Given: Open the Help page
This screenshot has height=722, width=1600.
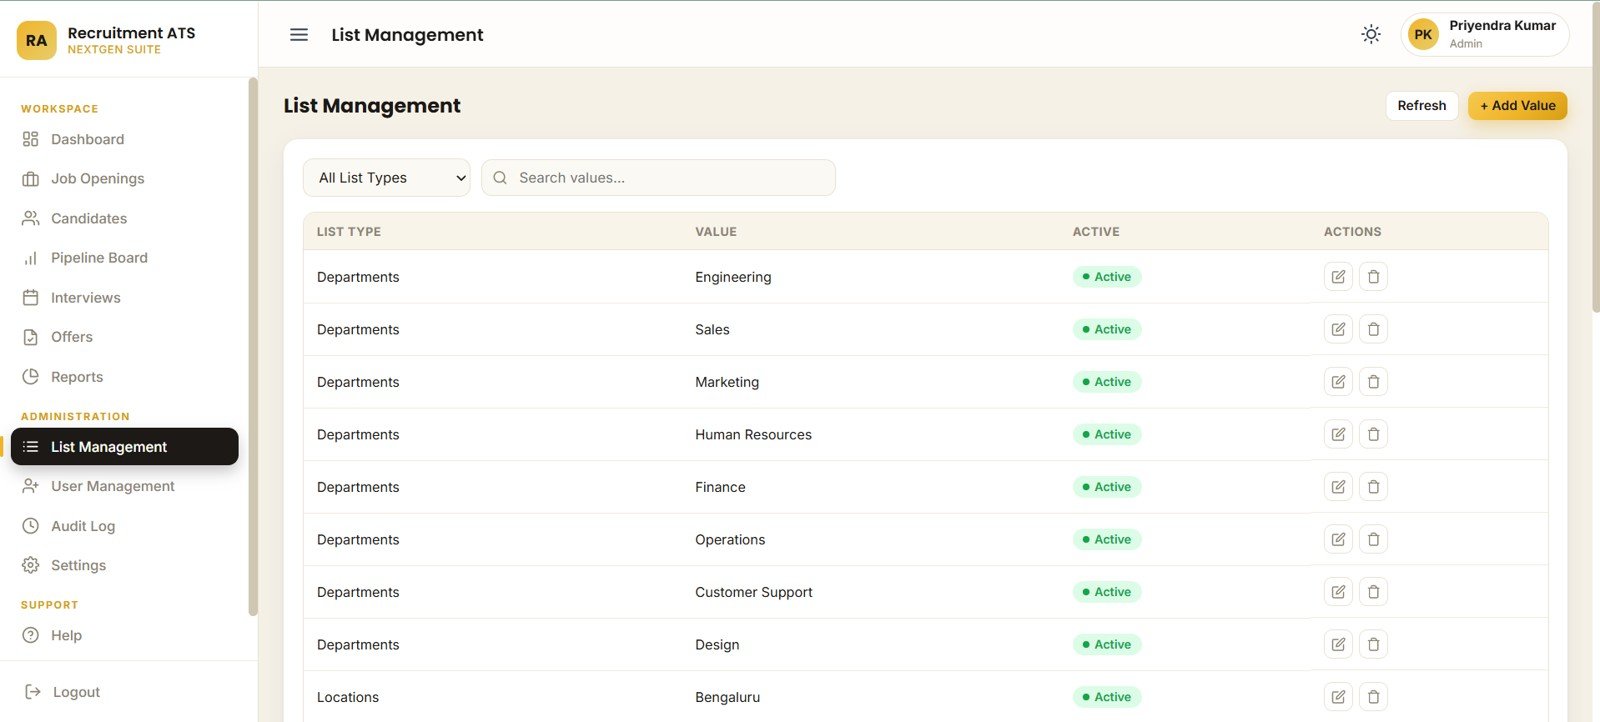Looking at the screenshot, I should [x=124, y=635].
